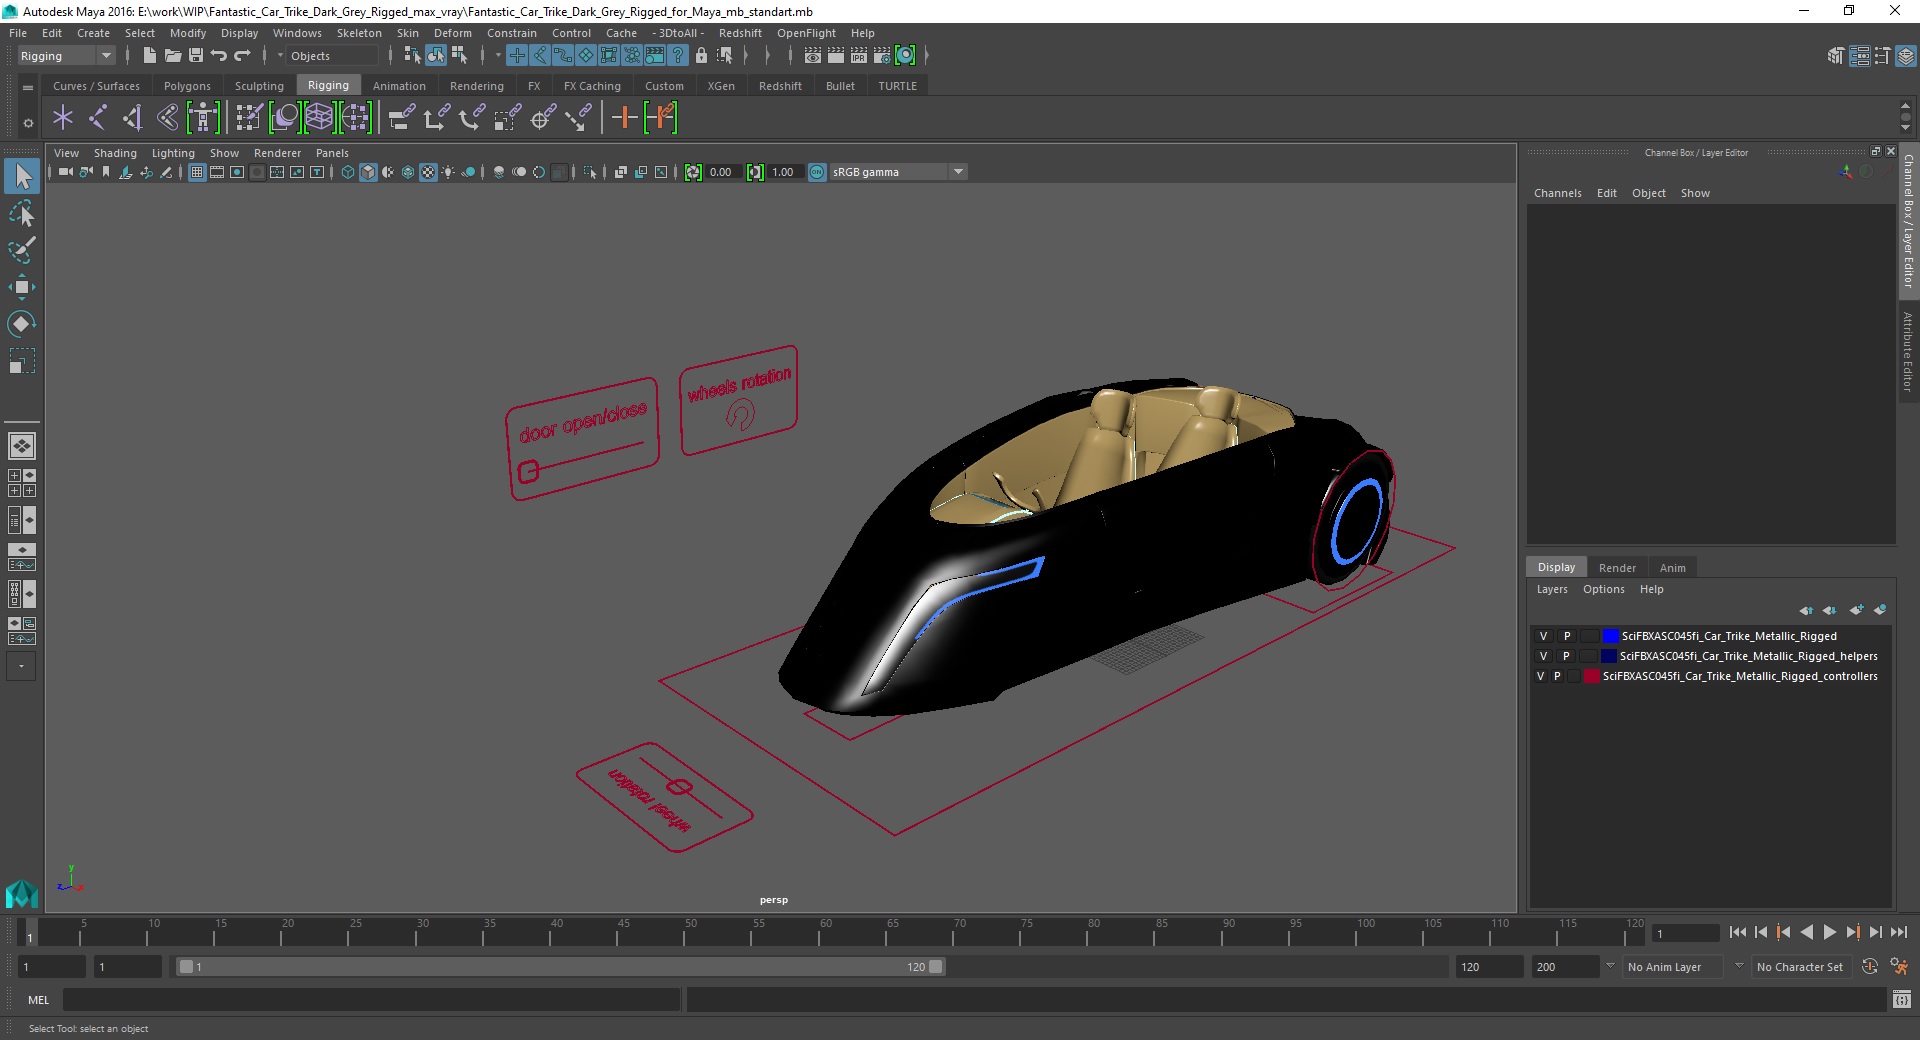The image size is (1920, 1040).
Task: Toggle visibility V of Rigged_helpers layer
Action: point(1543,656)
